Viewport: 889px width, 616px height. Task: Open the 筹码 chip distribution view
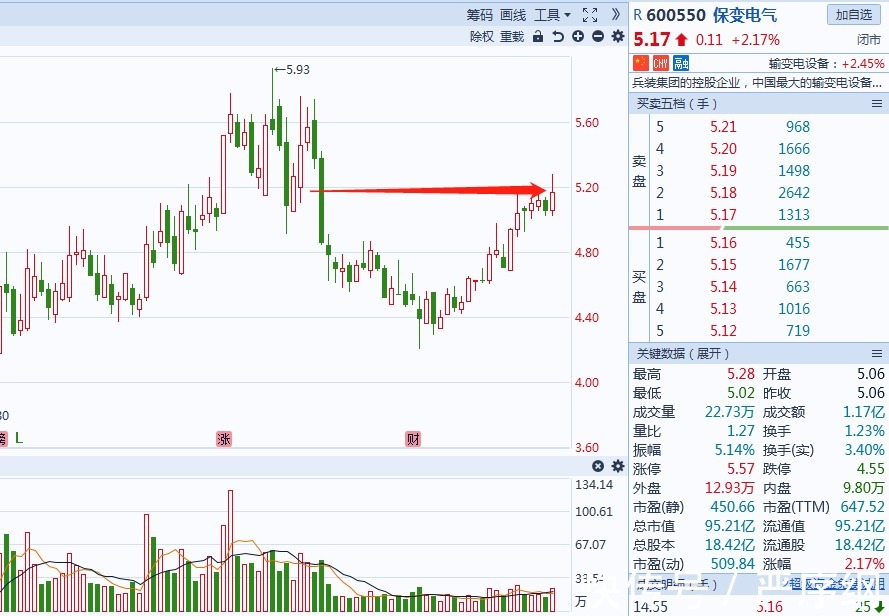coord(480,15)
